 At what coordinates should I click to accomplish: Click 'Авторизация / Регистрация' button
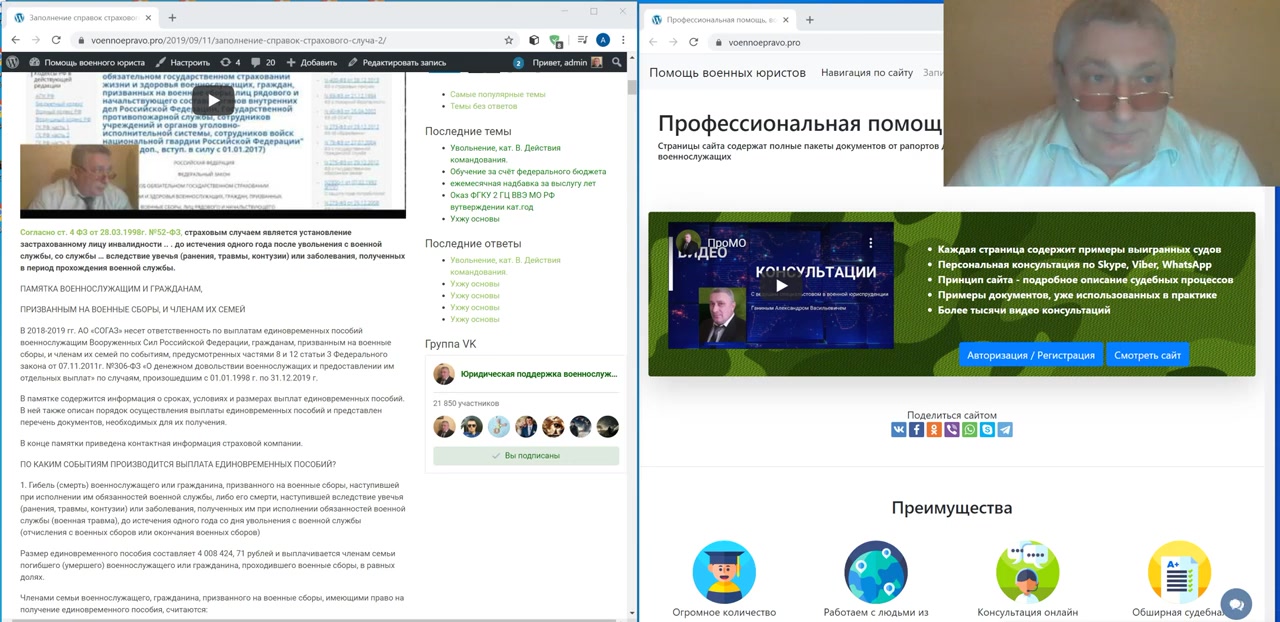(1030, 355)
